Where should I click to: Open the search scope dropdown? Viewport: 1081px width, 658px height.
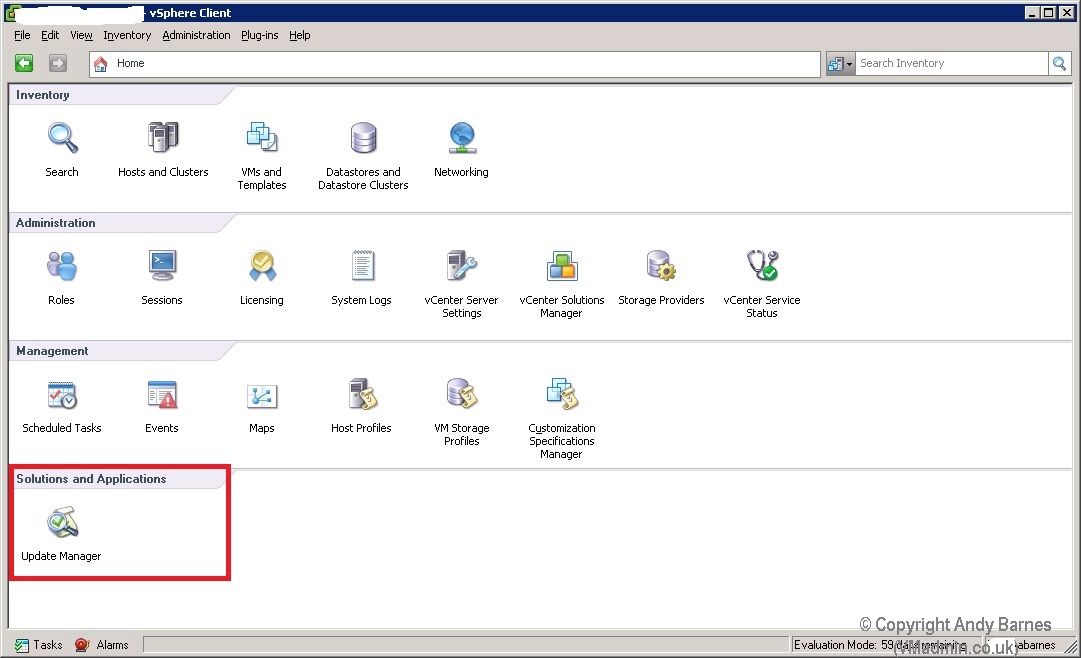coord(840,63)
